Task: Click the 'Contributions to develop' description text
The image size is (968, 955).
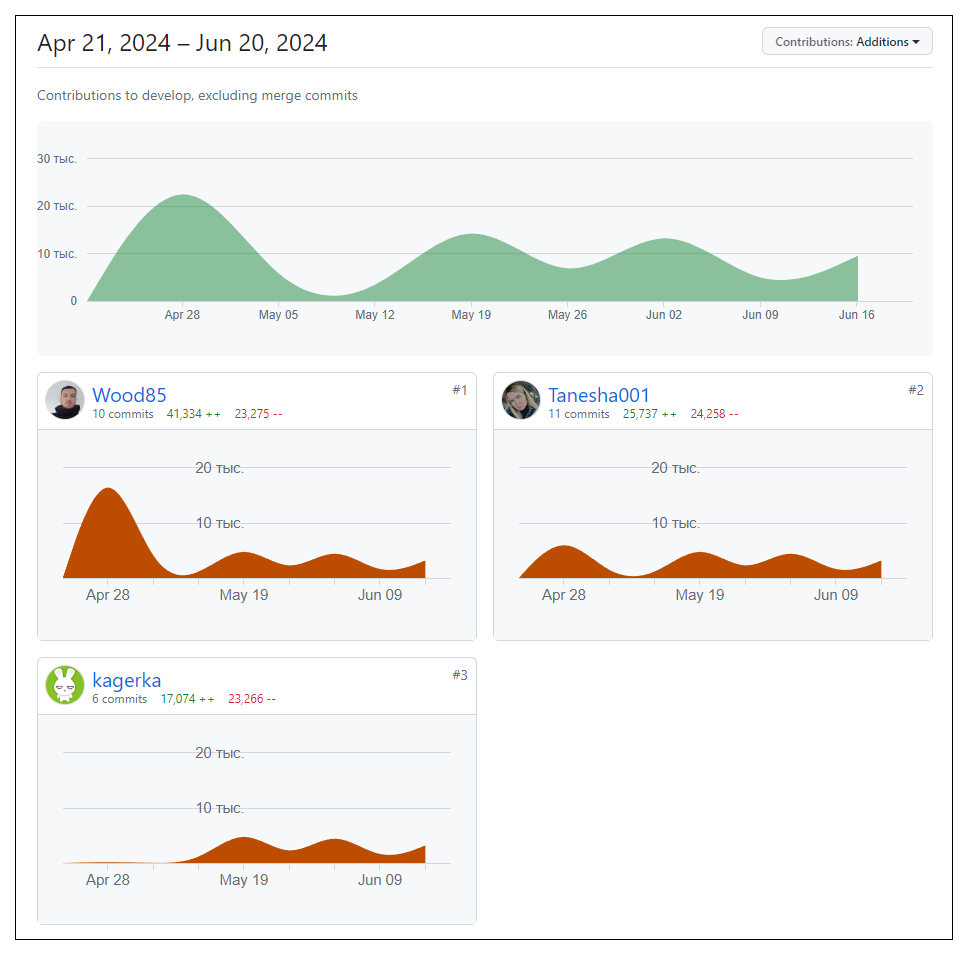Action: point(198,96)
